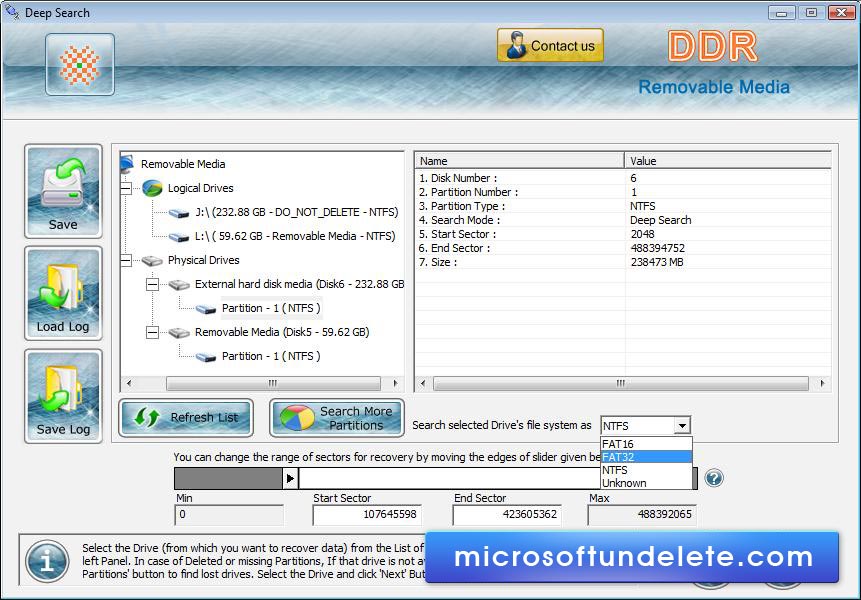Click the '5. Start Sector :' row
861x600 pixels.
pos(623,234)
